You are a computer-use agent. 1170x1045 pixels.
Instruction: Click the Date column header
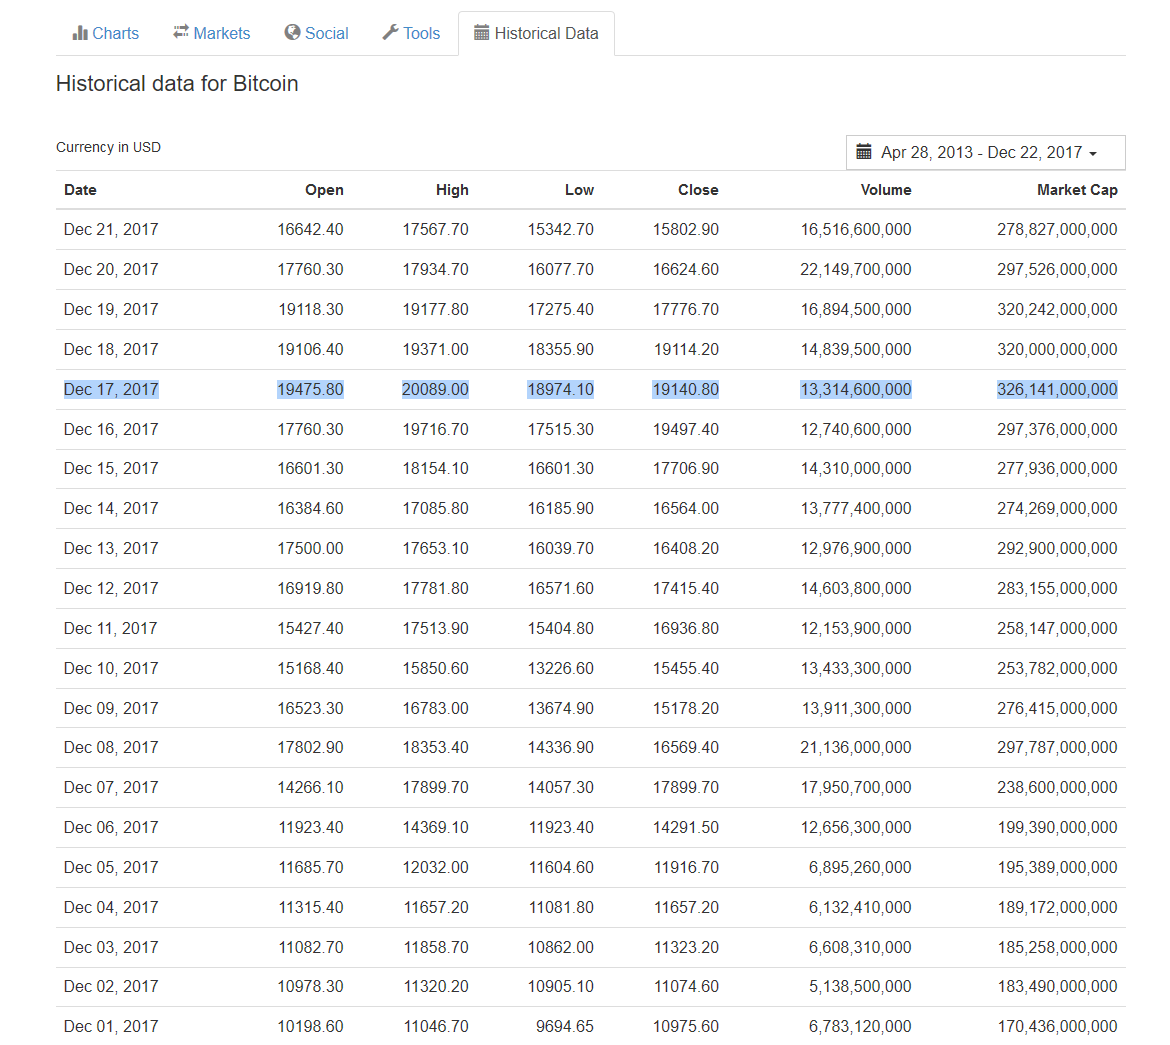coord(80,190)
